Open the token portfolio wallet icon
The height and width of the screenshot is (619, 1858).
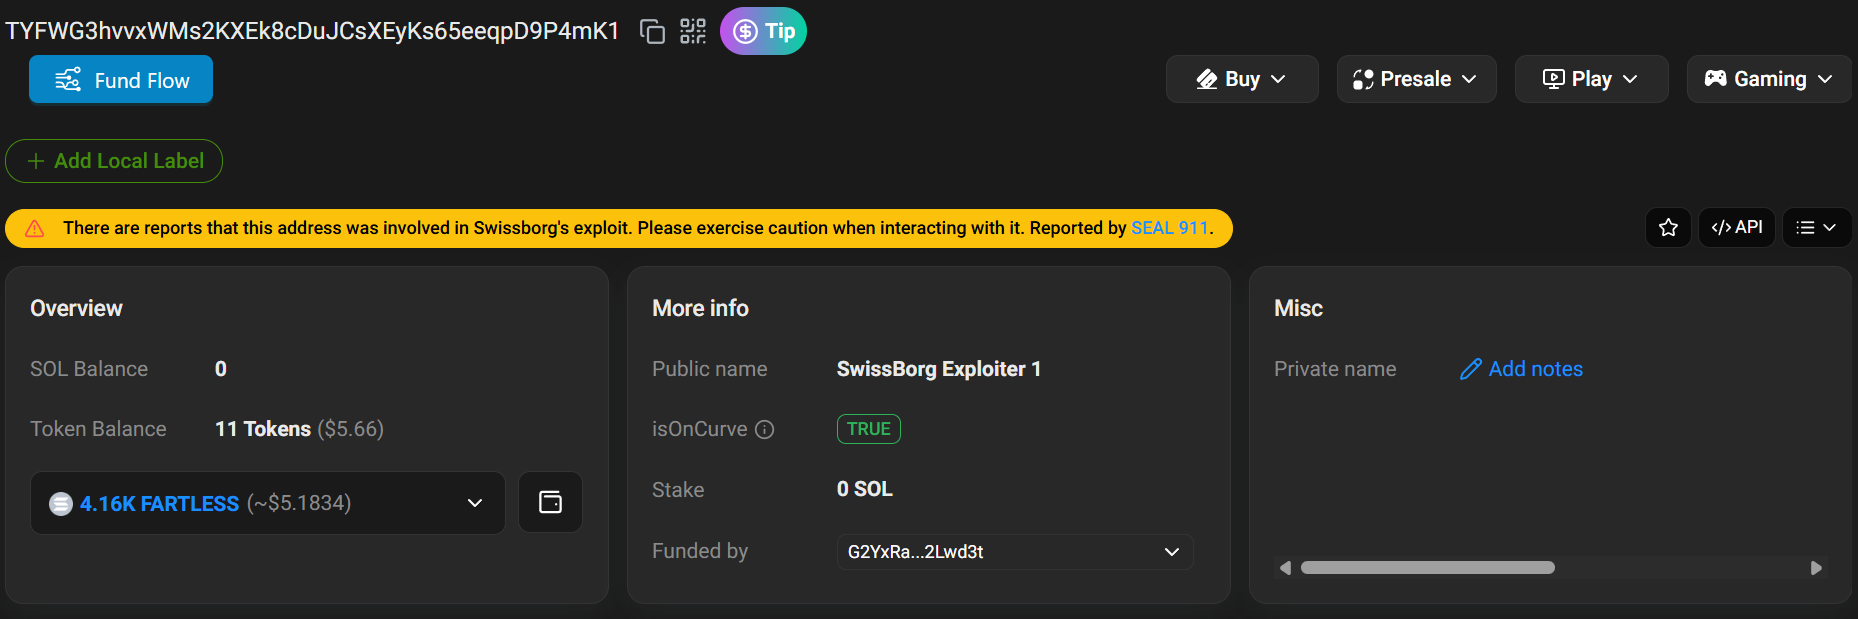[550, 502]
